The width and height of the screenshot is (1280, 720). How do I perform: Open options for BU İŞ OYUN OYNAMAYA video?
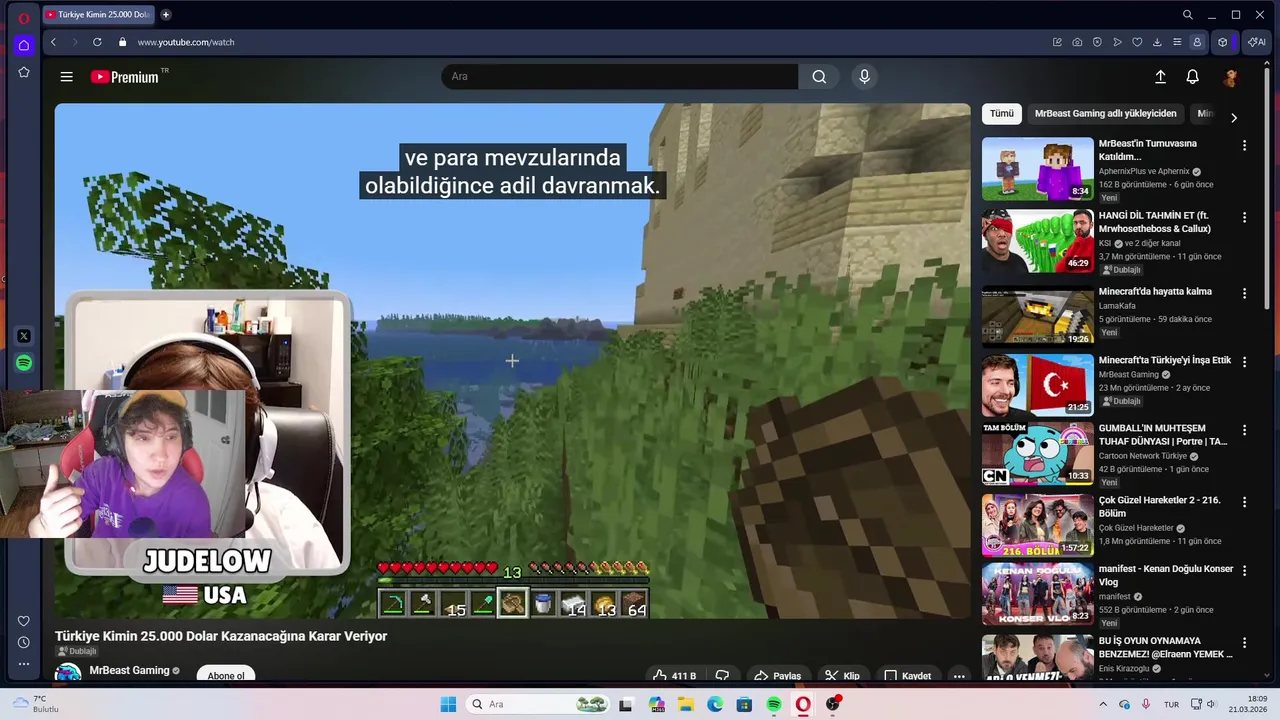point(1244,642)
